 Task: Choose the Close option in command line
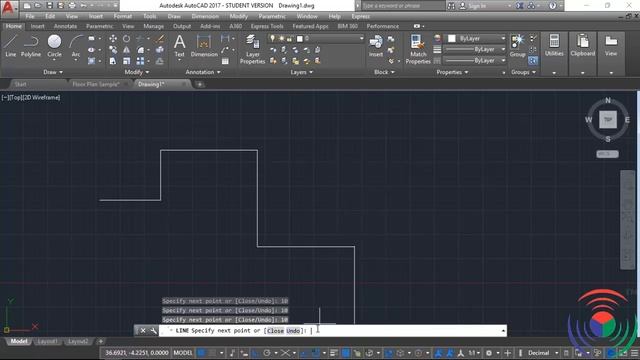coord(275,331)
